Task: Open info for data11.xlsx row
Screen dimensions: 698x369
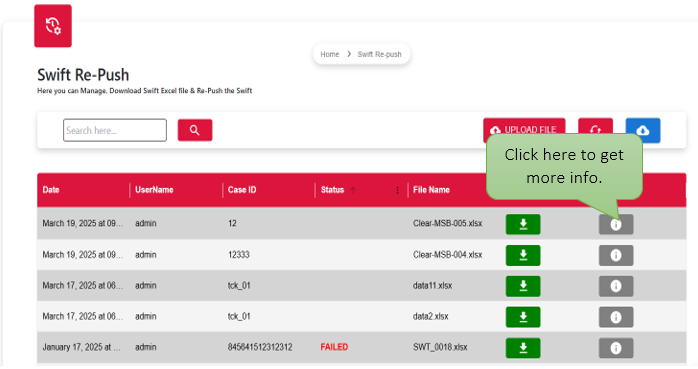Action: tap(616, 286)
